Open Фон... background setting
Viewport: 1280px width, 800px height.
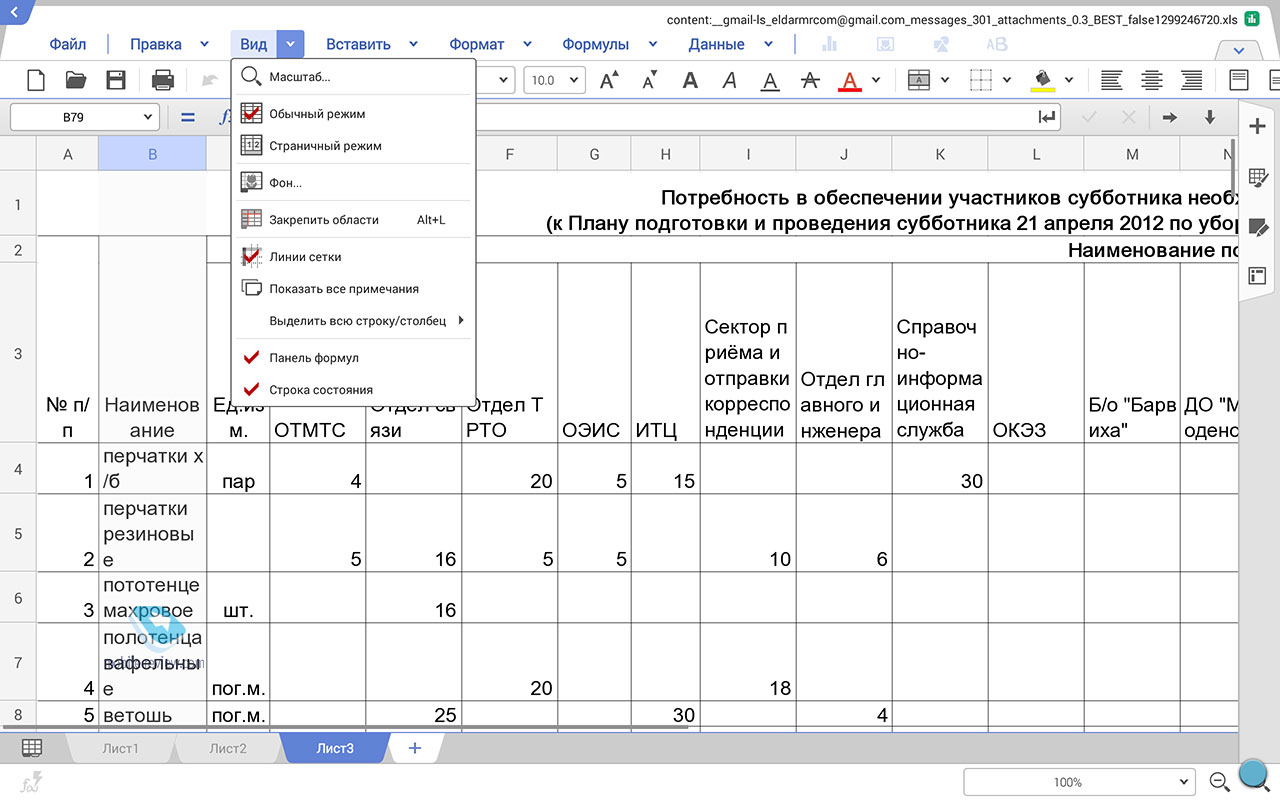pyautogui.click(x=353, y=183)
